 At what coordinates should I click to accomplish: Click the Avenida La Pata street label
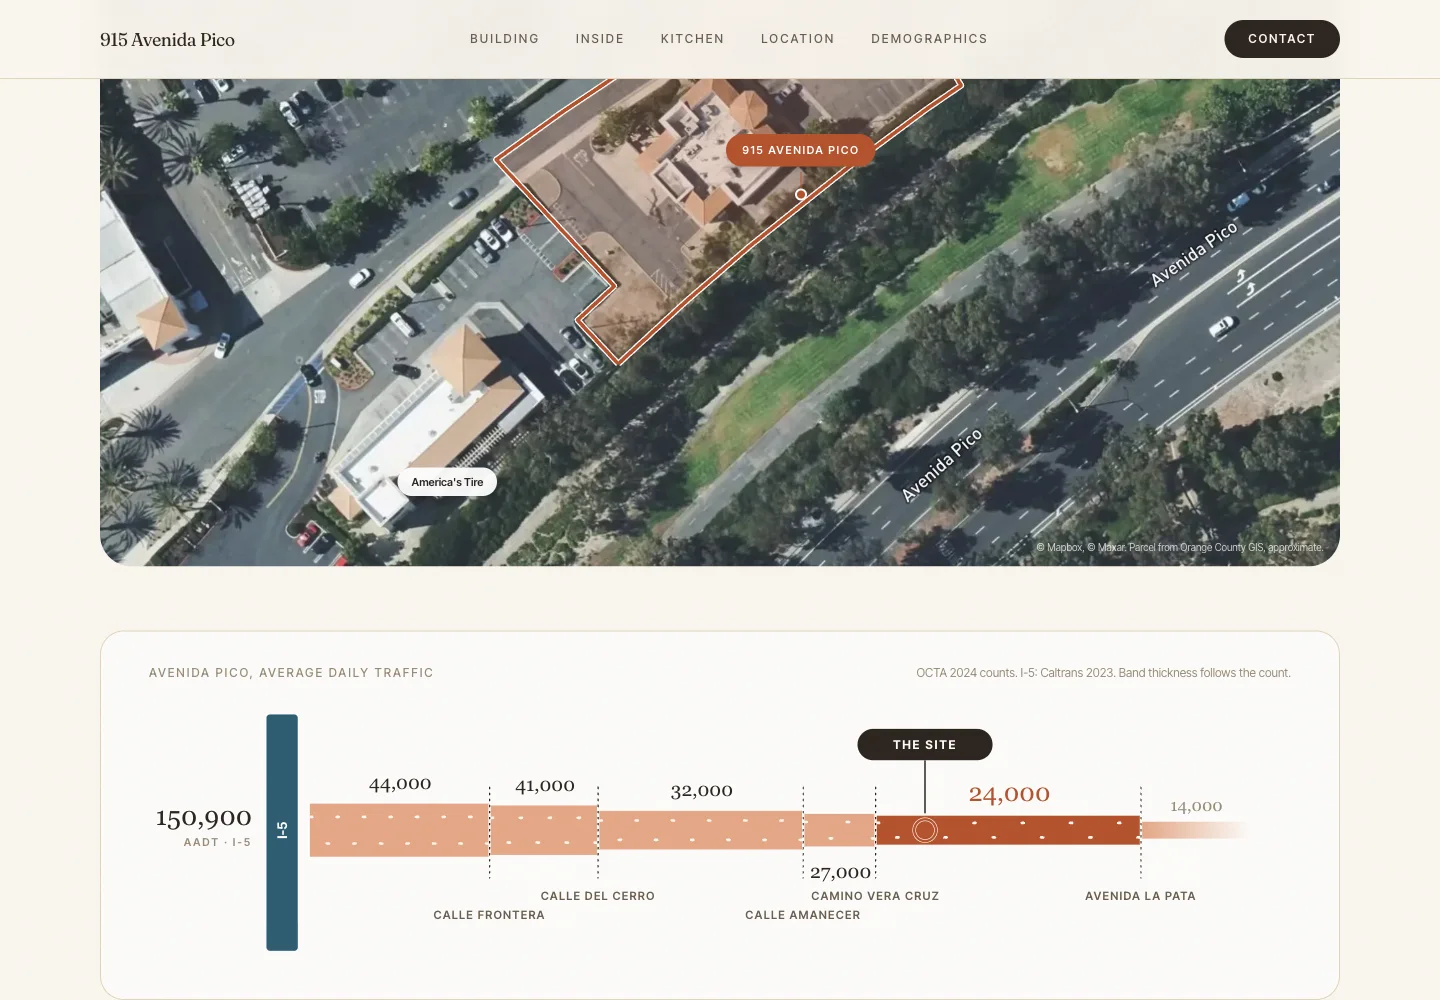pyautogui.click(x=1140, y=896)
